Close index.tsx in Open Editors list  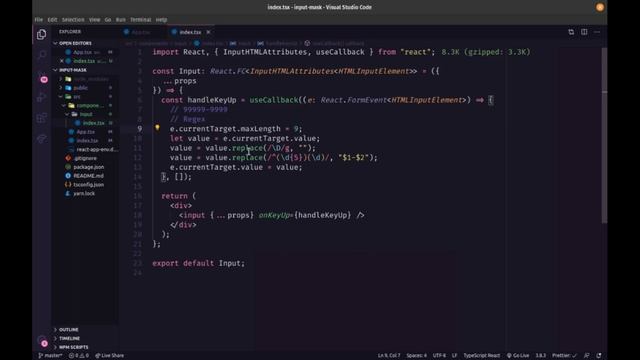point(62,61)
